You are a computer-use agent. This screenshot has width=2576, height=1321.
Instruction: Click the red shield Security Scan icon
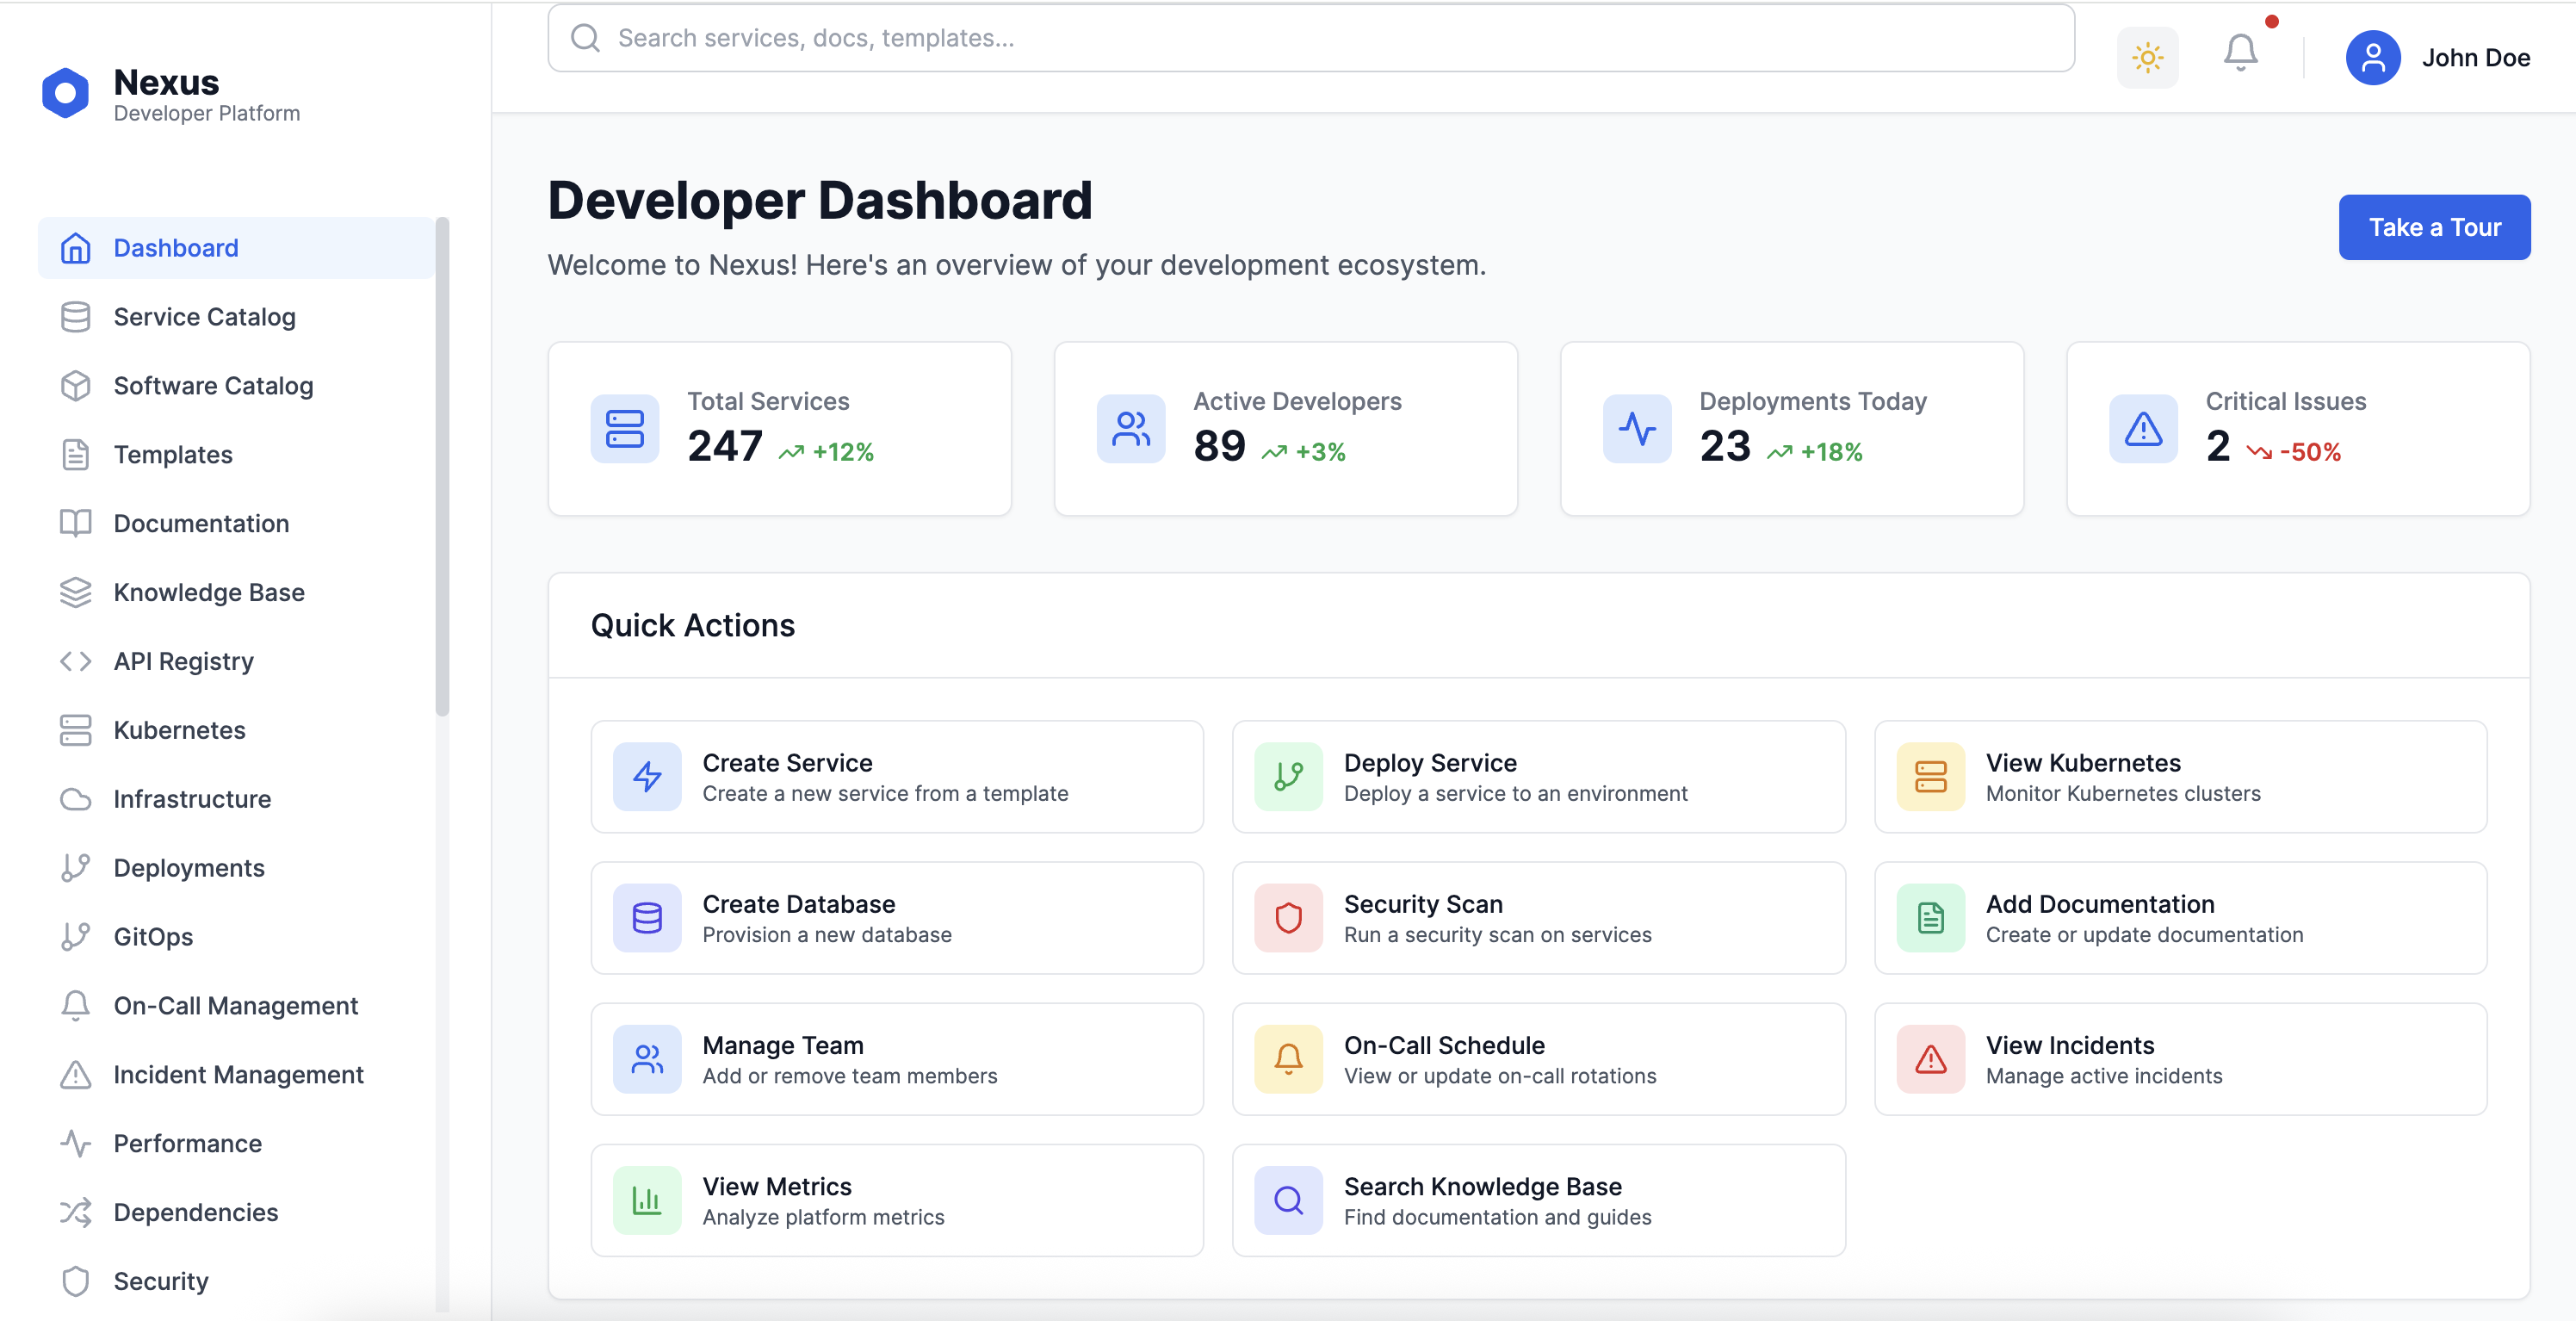[1288, 917]
